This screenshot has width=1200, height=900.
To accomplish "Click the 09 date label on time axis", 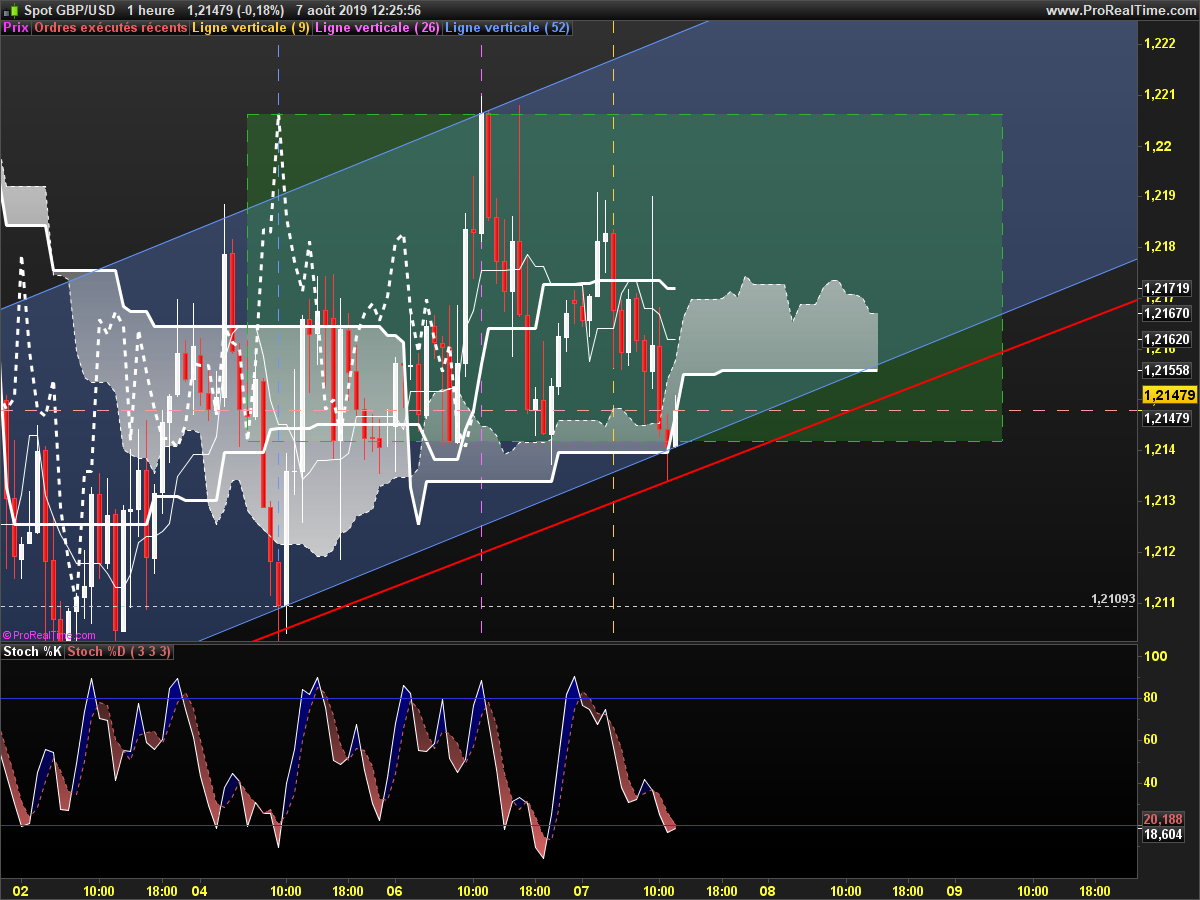I will click(954, 890).
